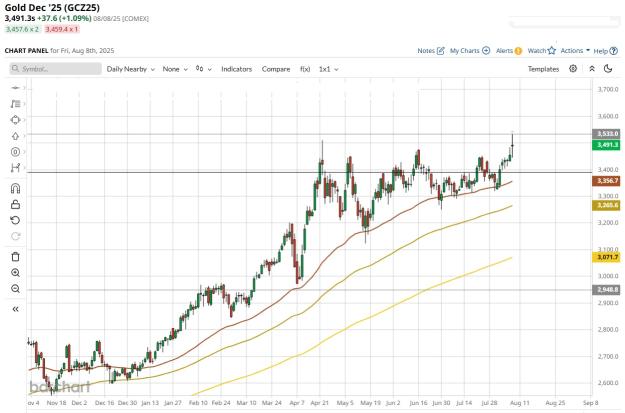Viewport: 625px width, 413px height.
Task: Click the Watch star icon
Action: click(552, 51)
